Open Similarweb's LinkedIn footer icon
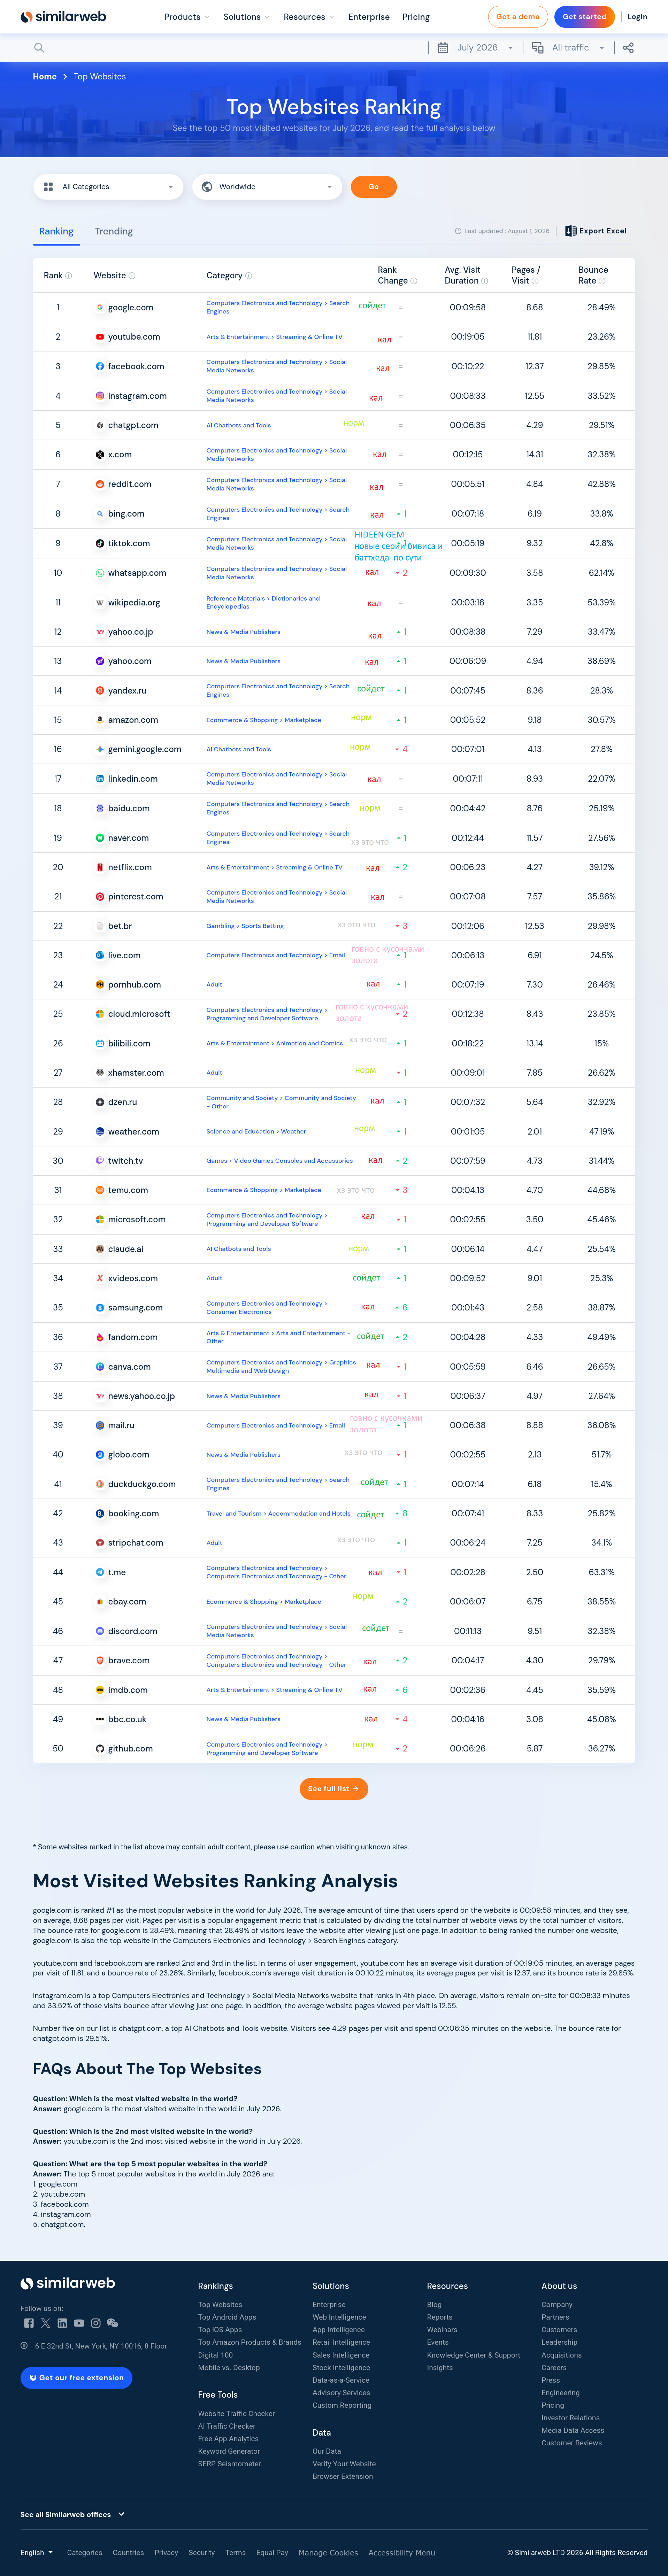 click(62, 2323)
